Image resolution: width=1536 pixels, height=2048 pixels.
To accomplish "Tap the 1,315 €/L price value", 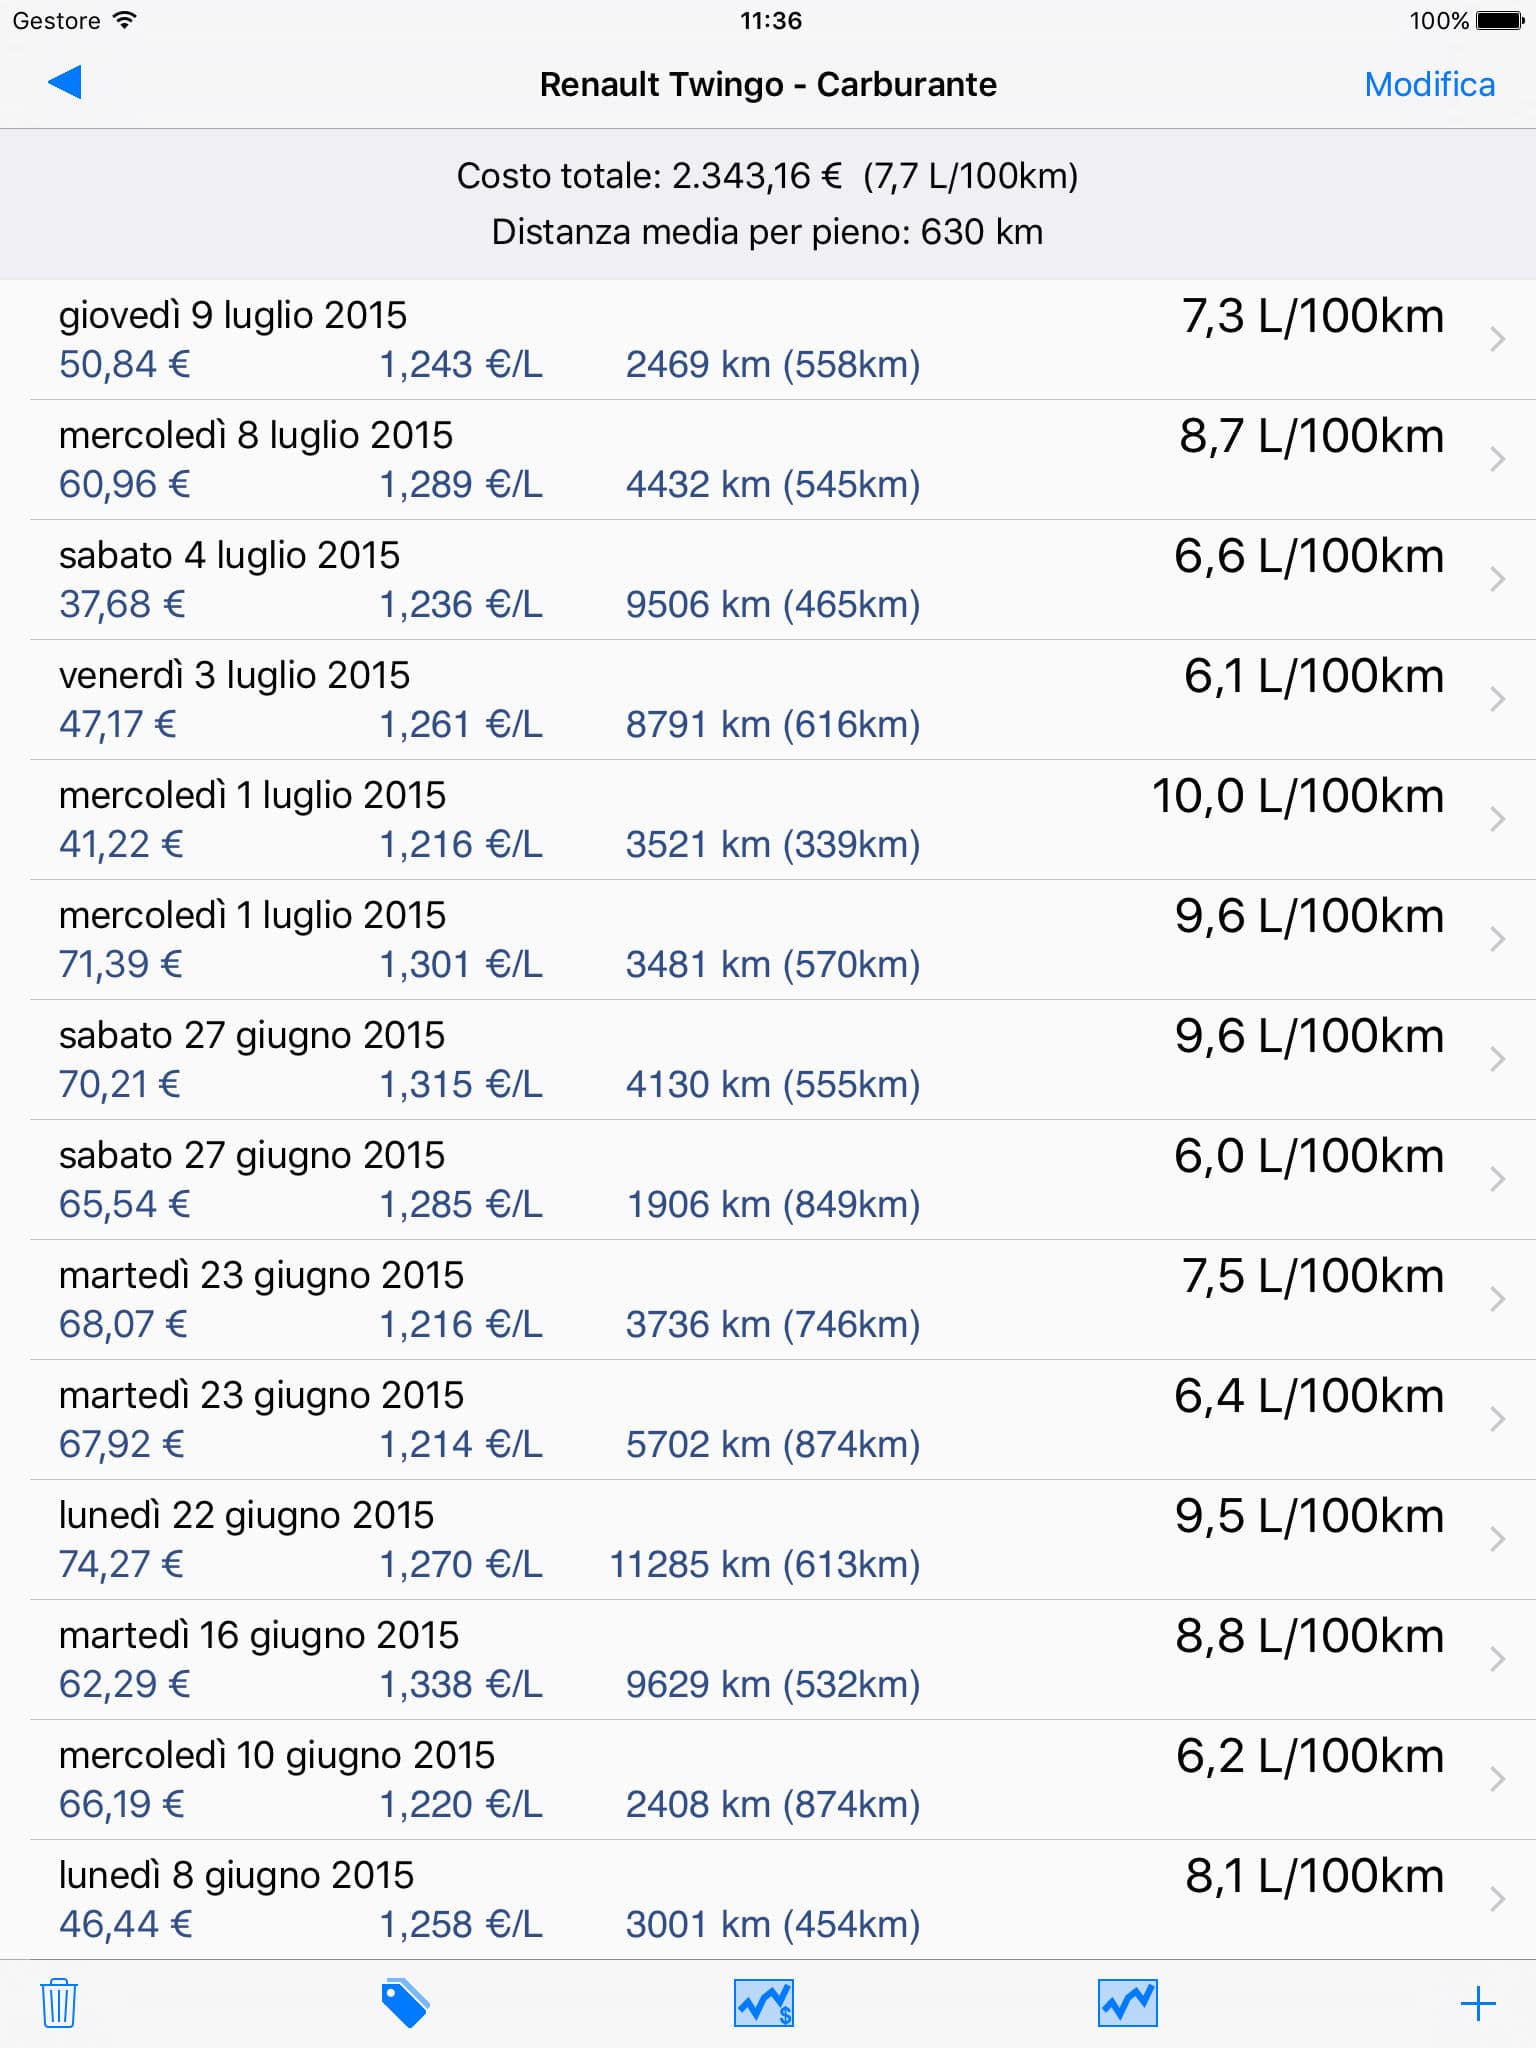I will [461, 1085].
